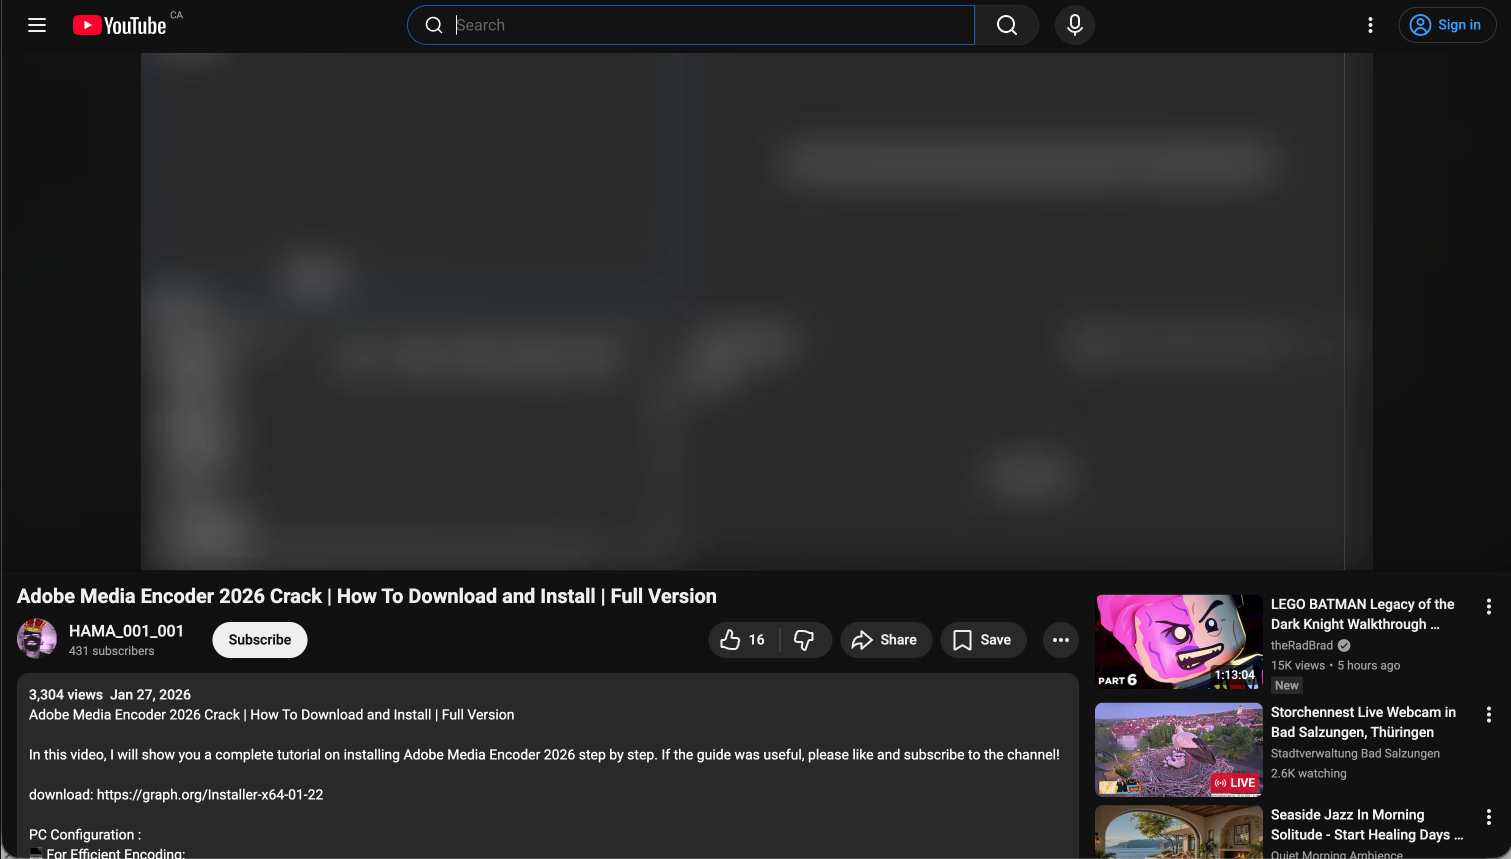1511x859 pixels.
Task: Open the graph.org download link
Action: point(210,795)
